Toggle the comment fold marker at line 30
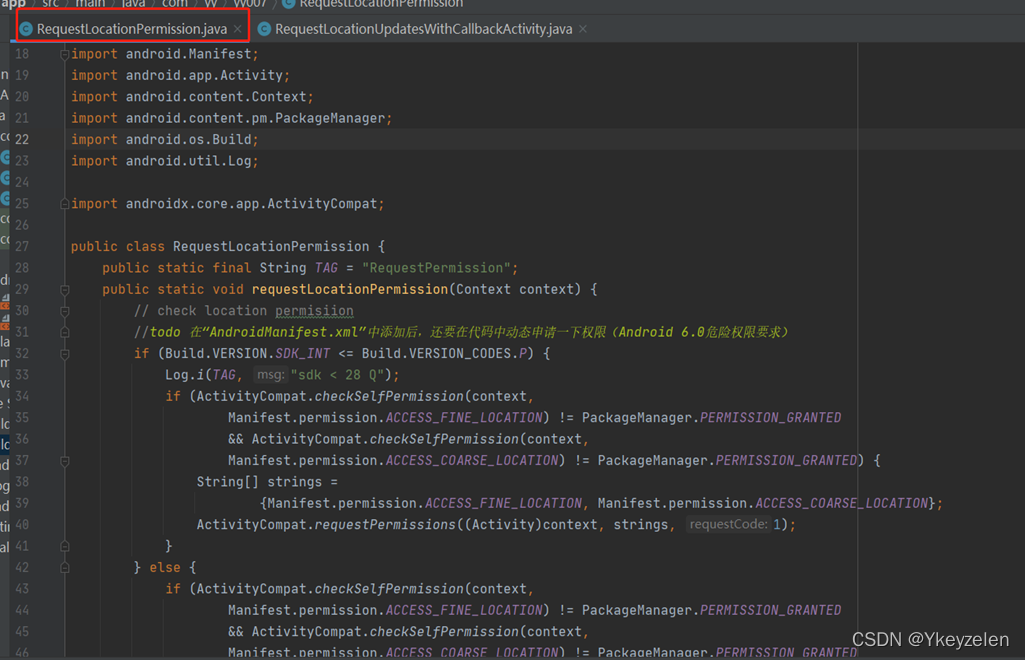Screen dimensions: 1025x660 click(65, 311)
